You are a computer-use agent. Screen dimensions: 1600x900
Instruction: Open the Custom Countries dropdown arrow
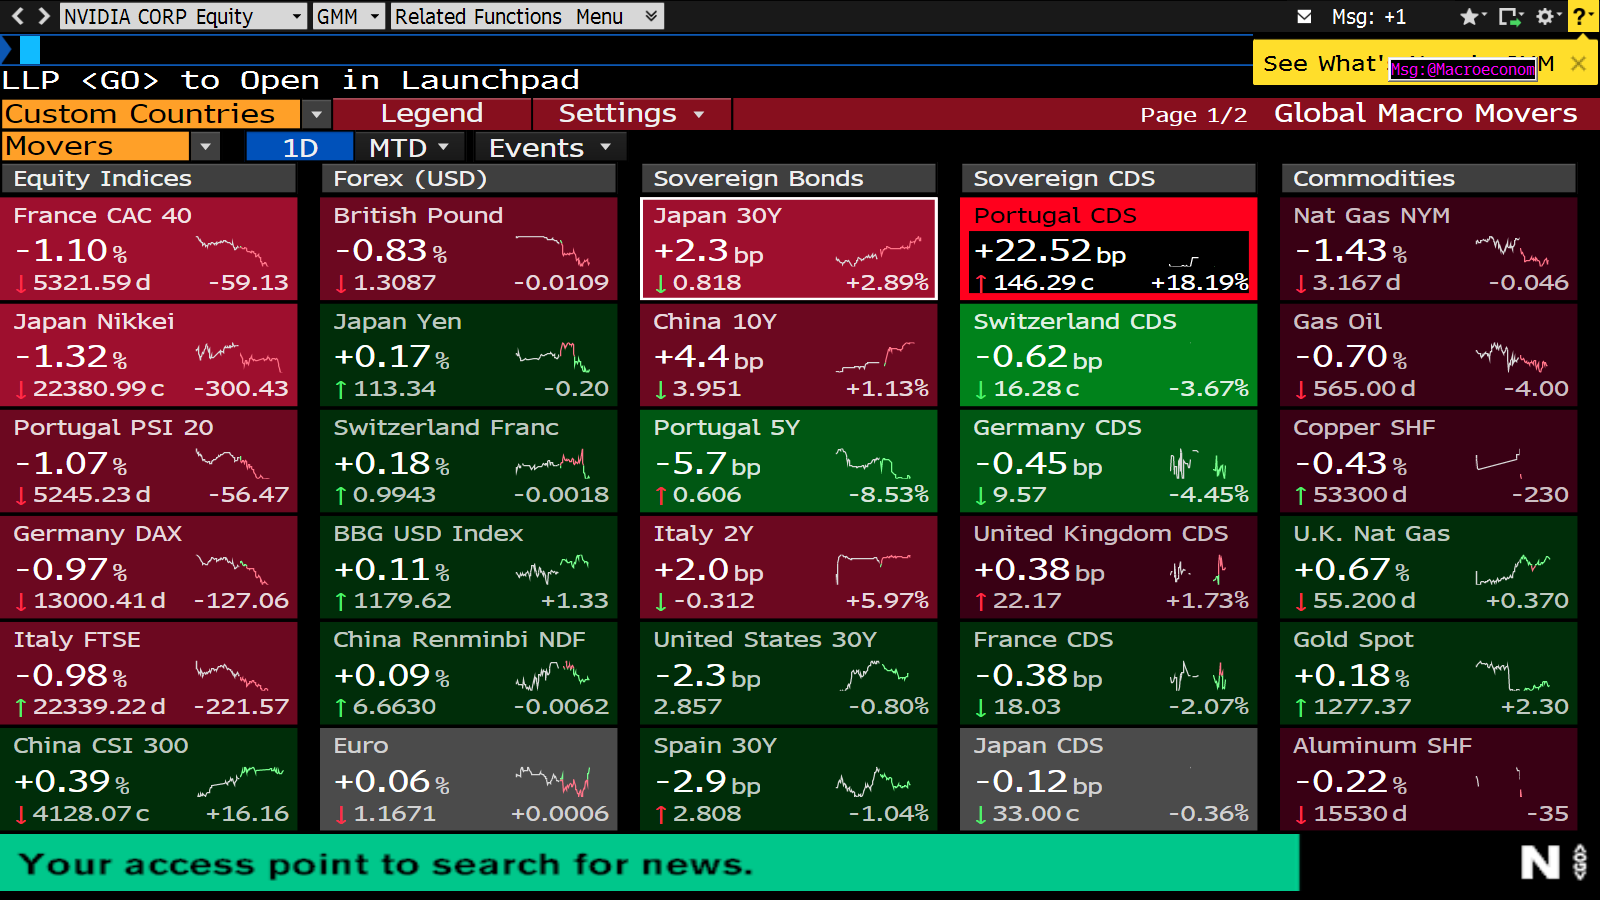click(x=316, y=114)
